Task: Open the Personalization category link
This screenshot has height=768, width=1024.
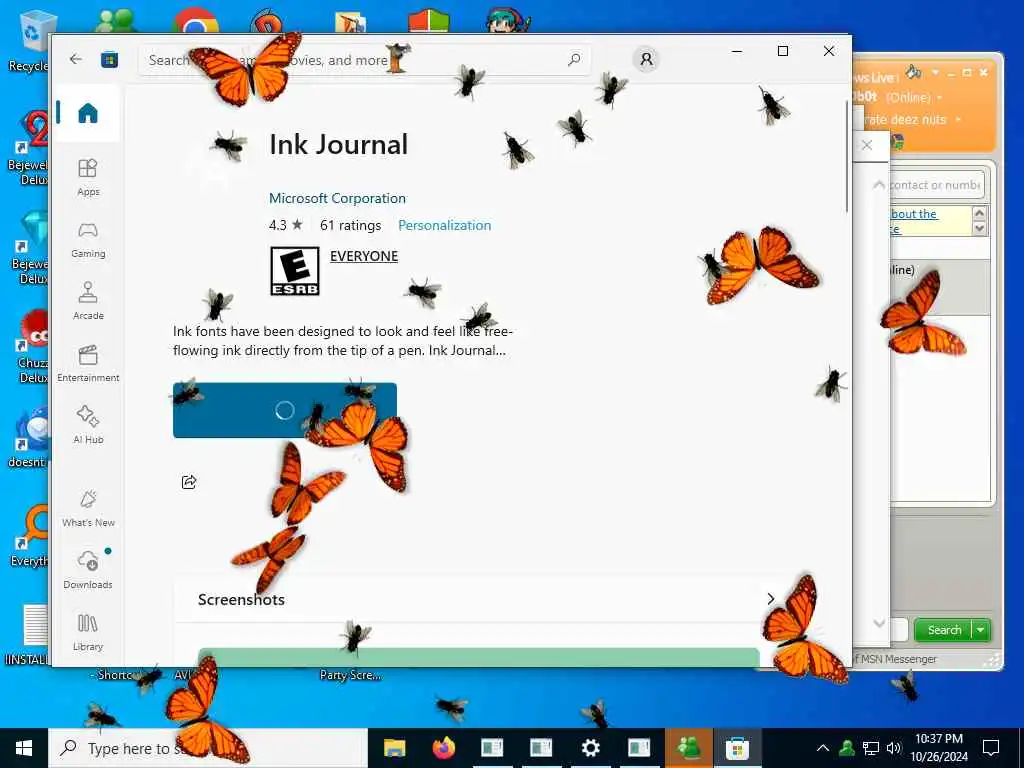Action: (x=444, y=225)
